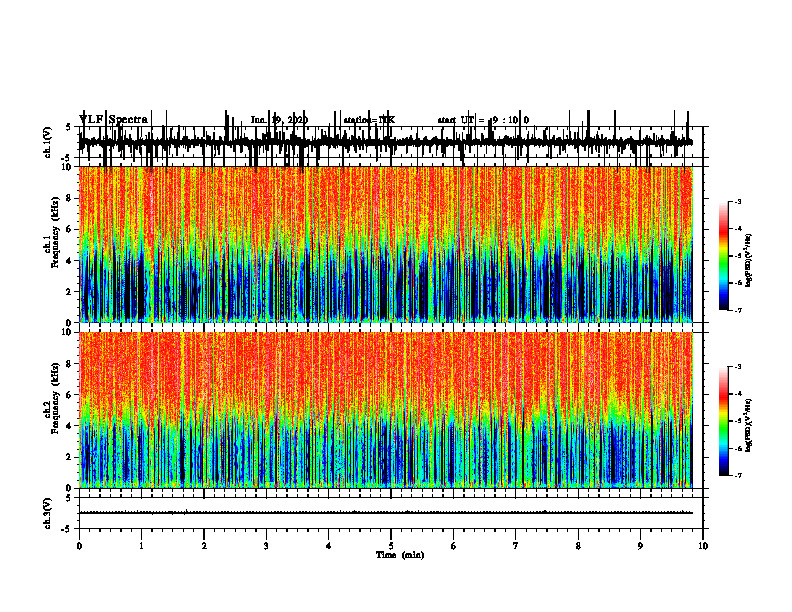Click the 8 kHz tick of ch.2 spectrogram

(x=69, y=364)
